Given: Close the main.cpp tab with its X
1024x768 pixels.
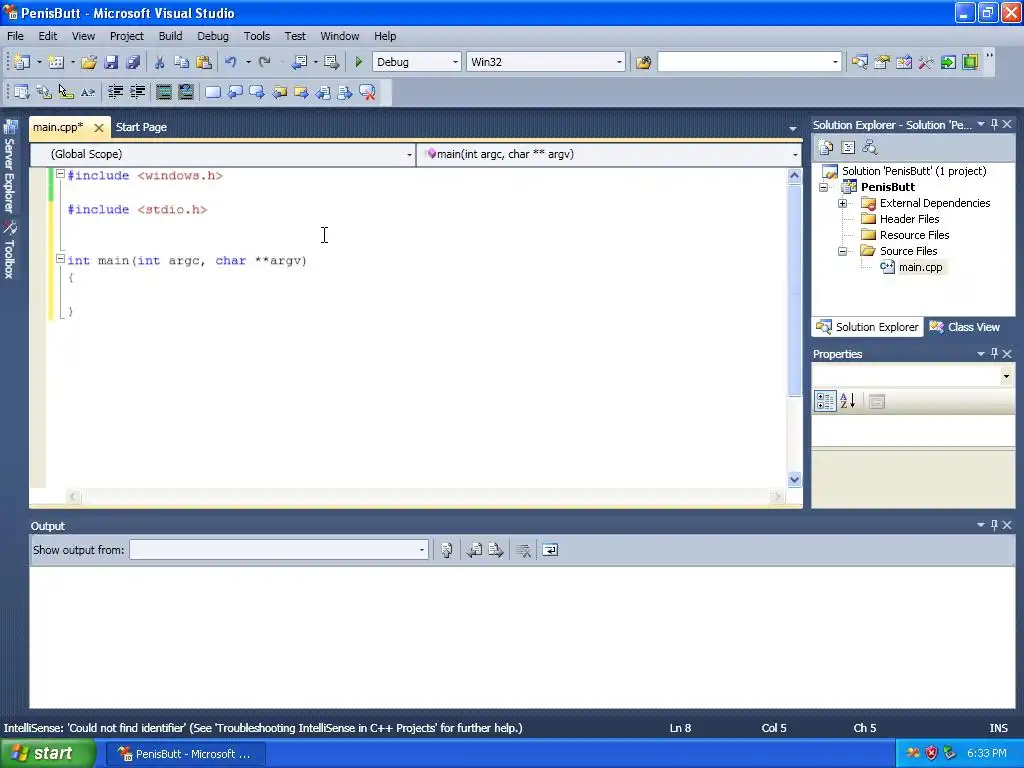Looking at the screenshot, I should point(99,128).
